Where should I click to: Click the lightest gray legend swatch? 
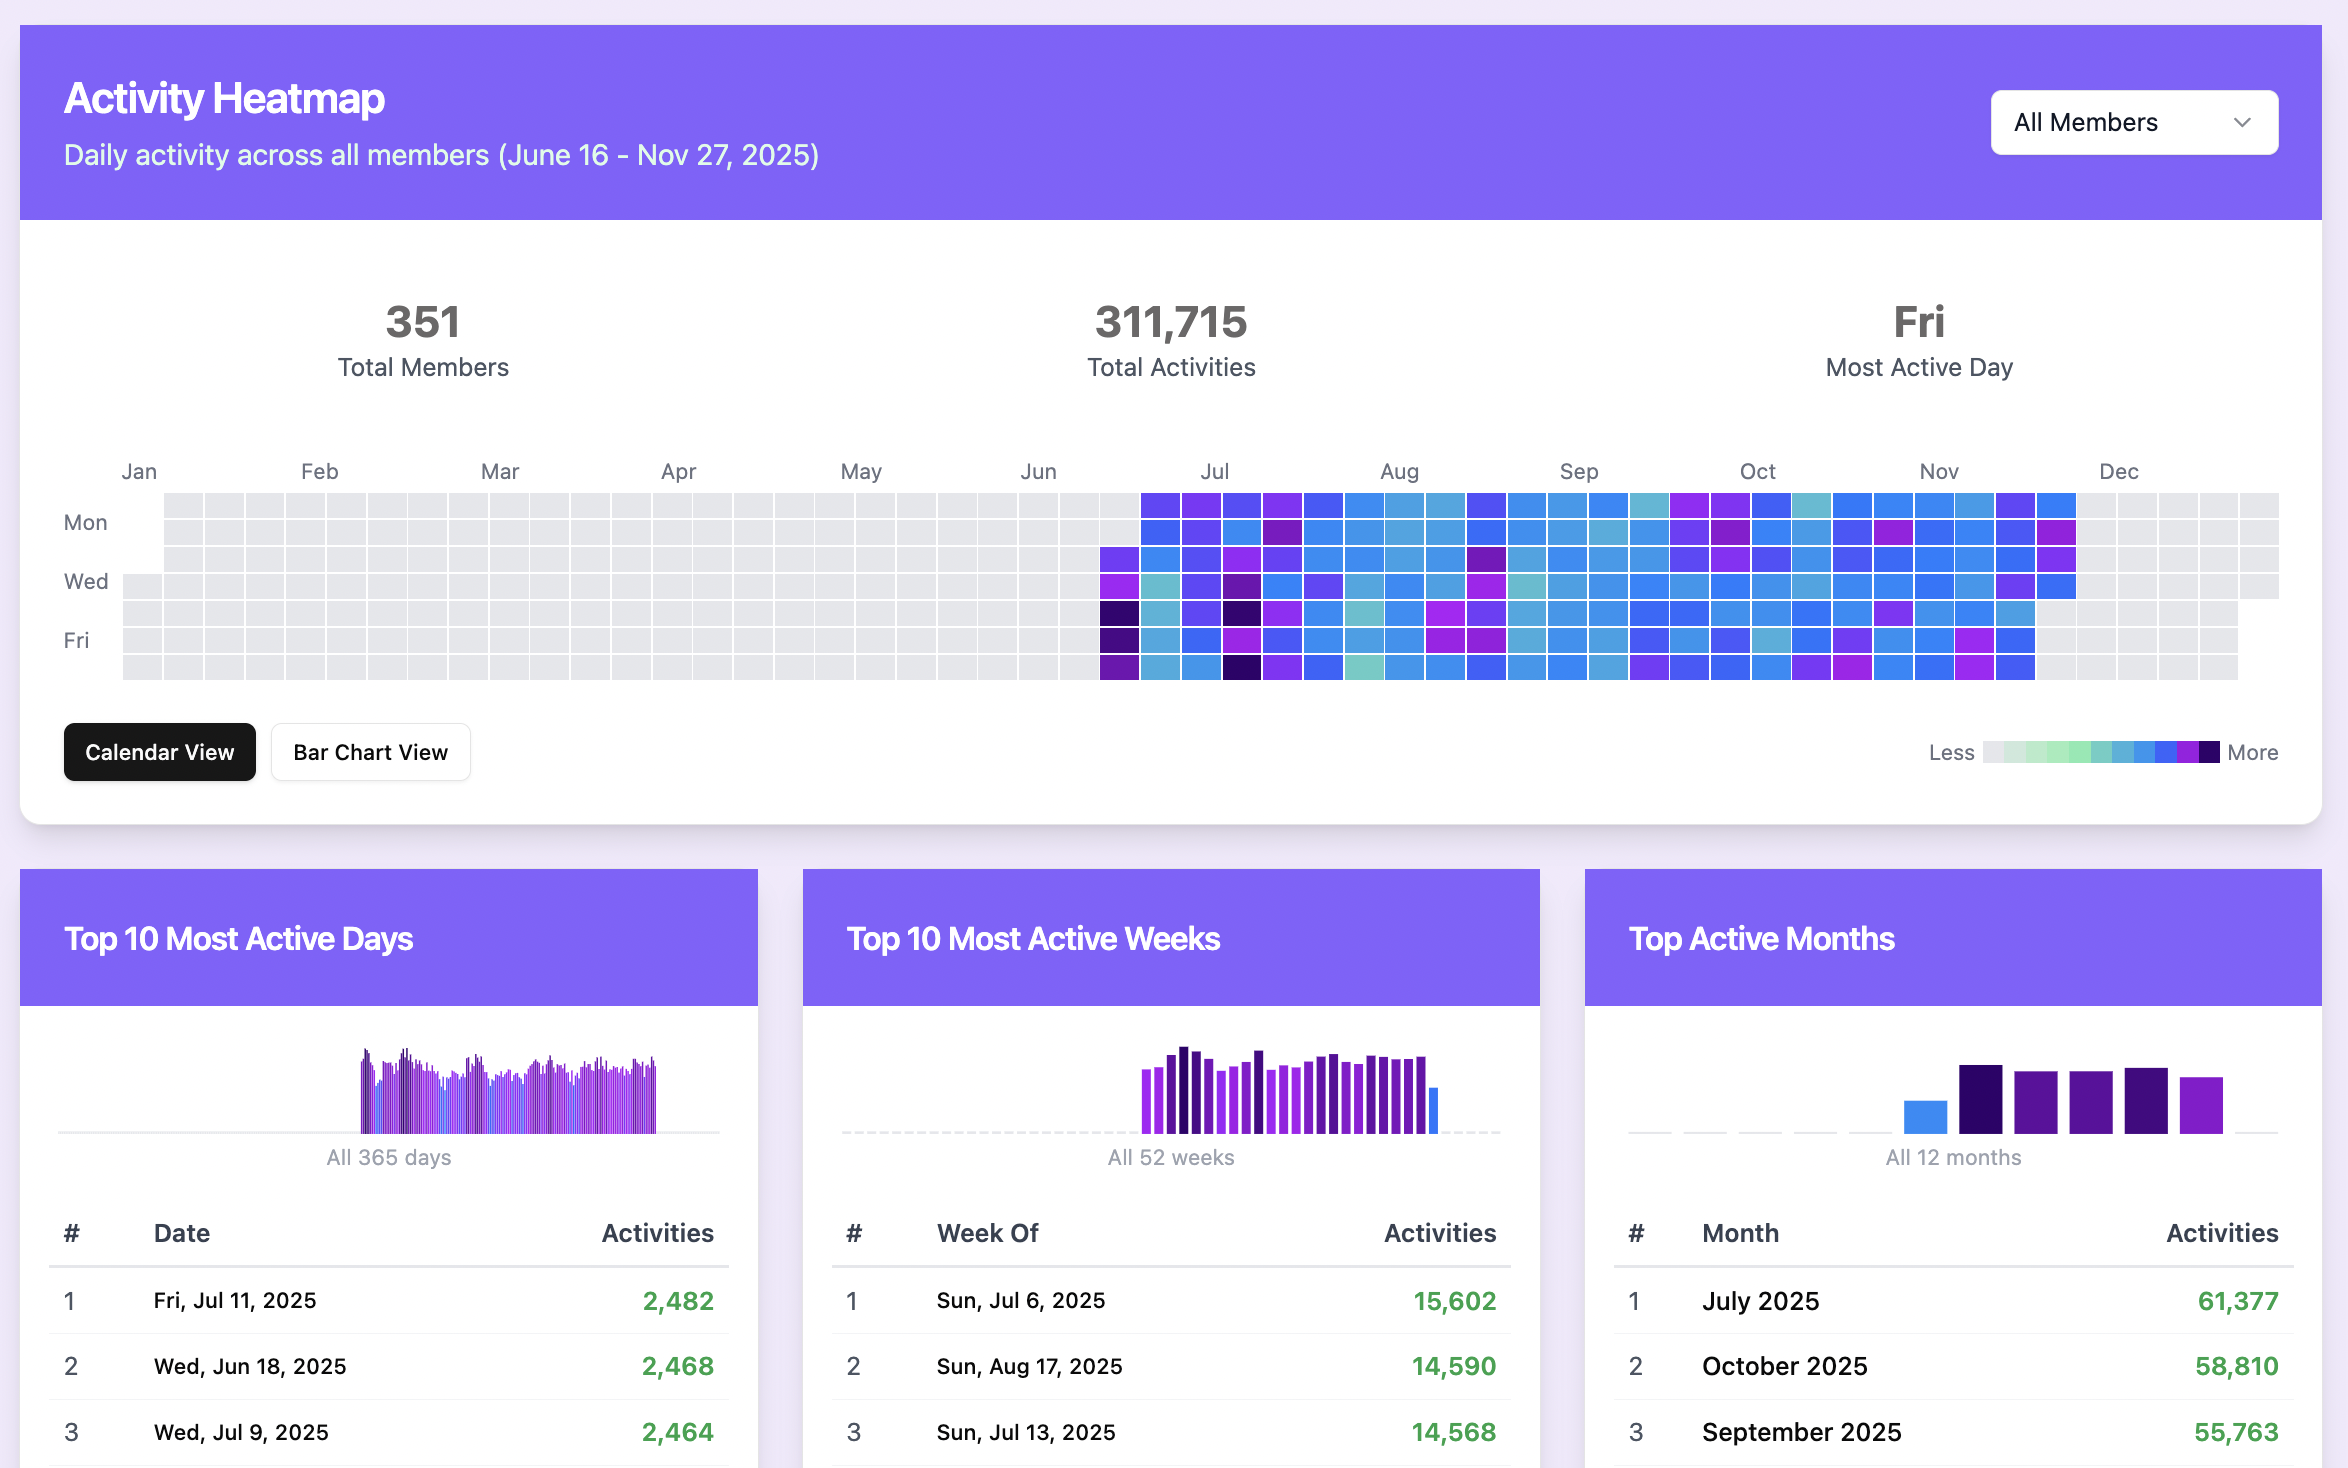(1993, 752)
